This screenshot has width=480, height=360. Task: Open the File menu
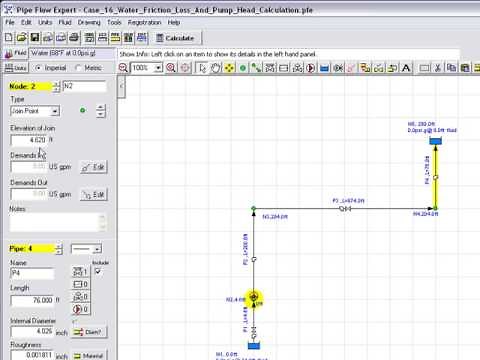[x=10, y=22]
